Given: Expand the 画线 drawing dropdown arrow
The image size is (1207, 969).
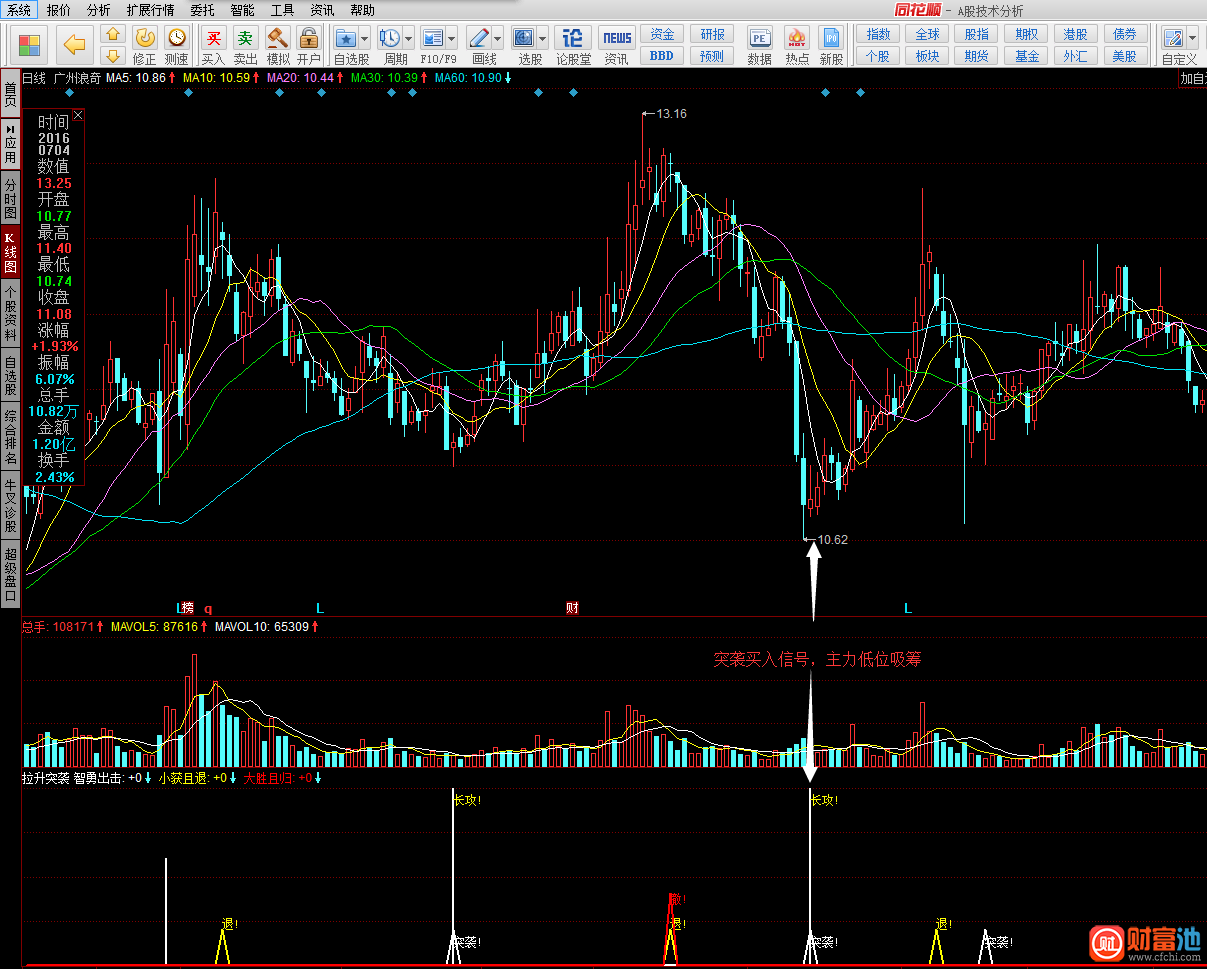Looking at the screenshot, I should point(497,39).
